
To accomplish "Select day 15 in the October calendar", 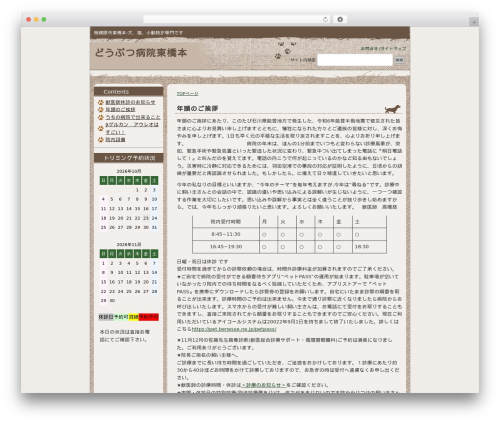I will coord(137,209).
